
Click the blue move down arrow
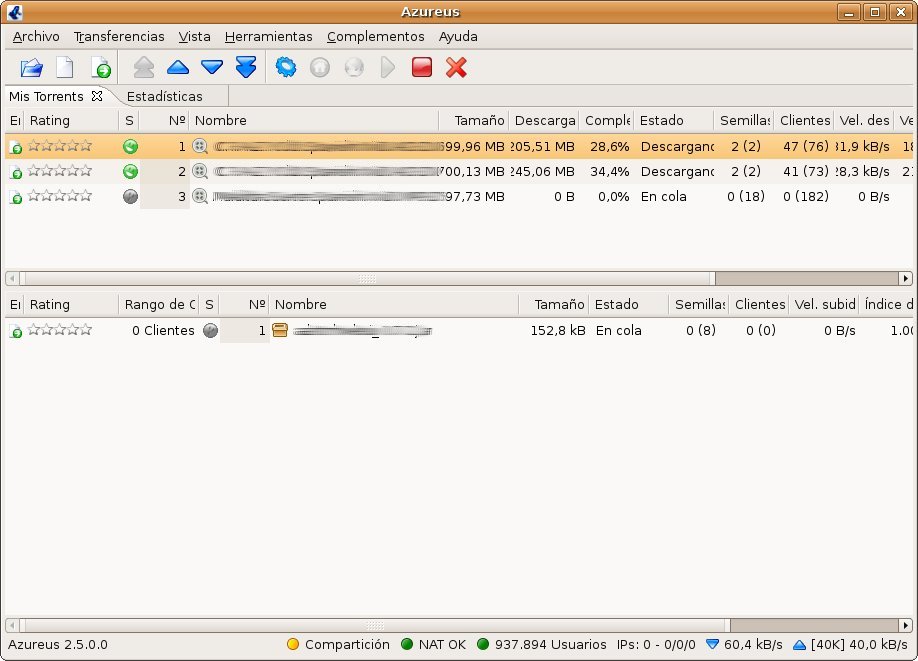pos(212,68)
